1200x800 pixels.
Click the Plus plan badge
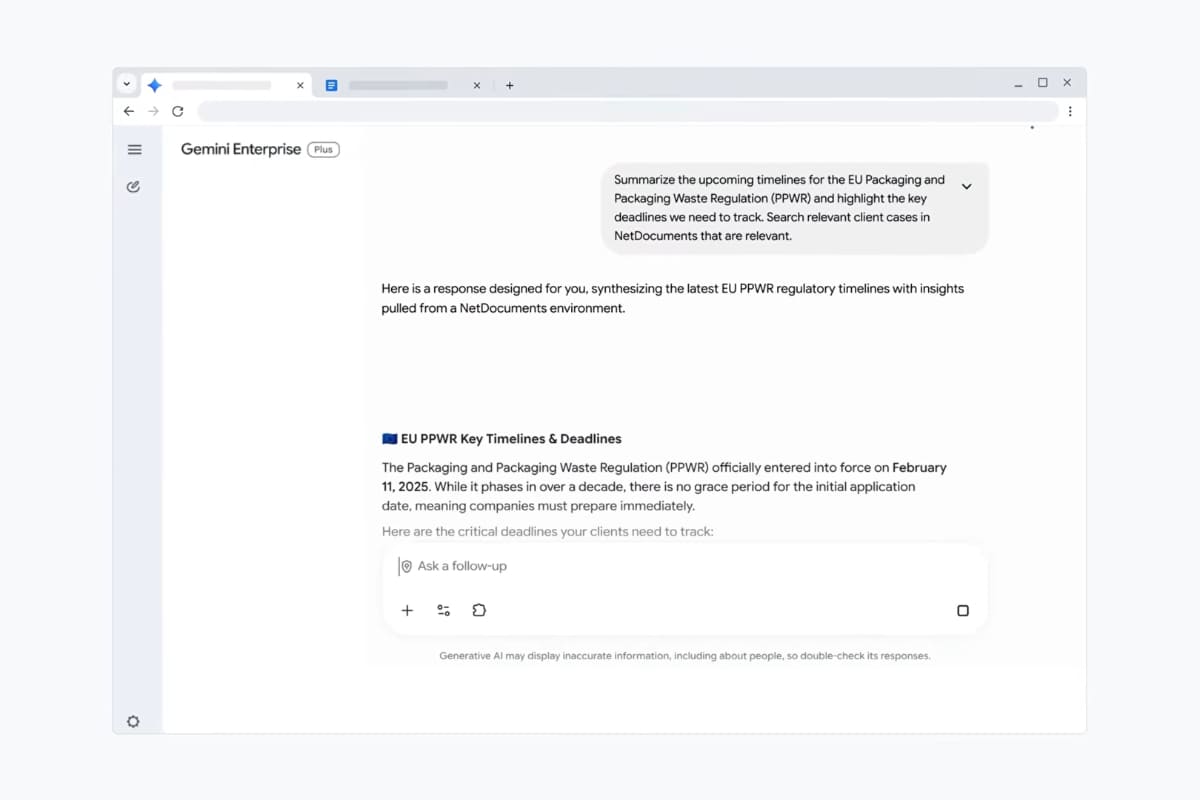click(323, 150)
